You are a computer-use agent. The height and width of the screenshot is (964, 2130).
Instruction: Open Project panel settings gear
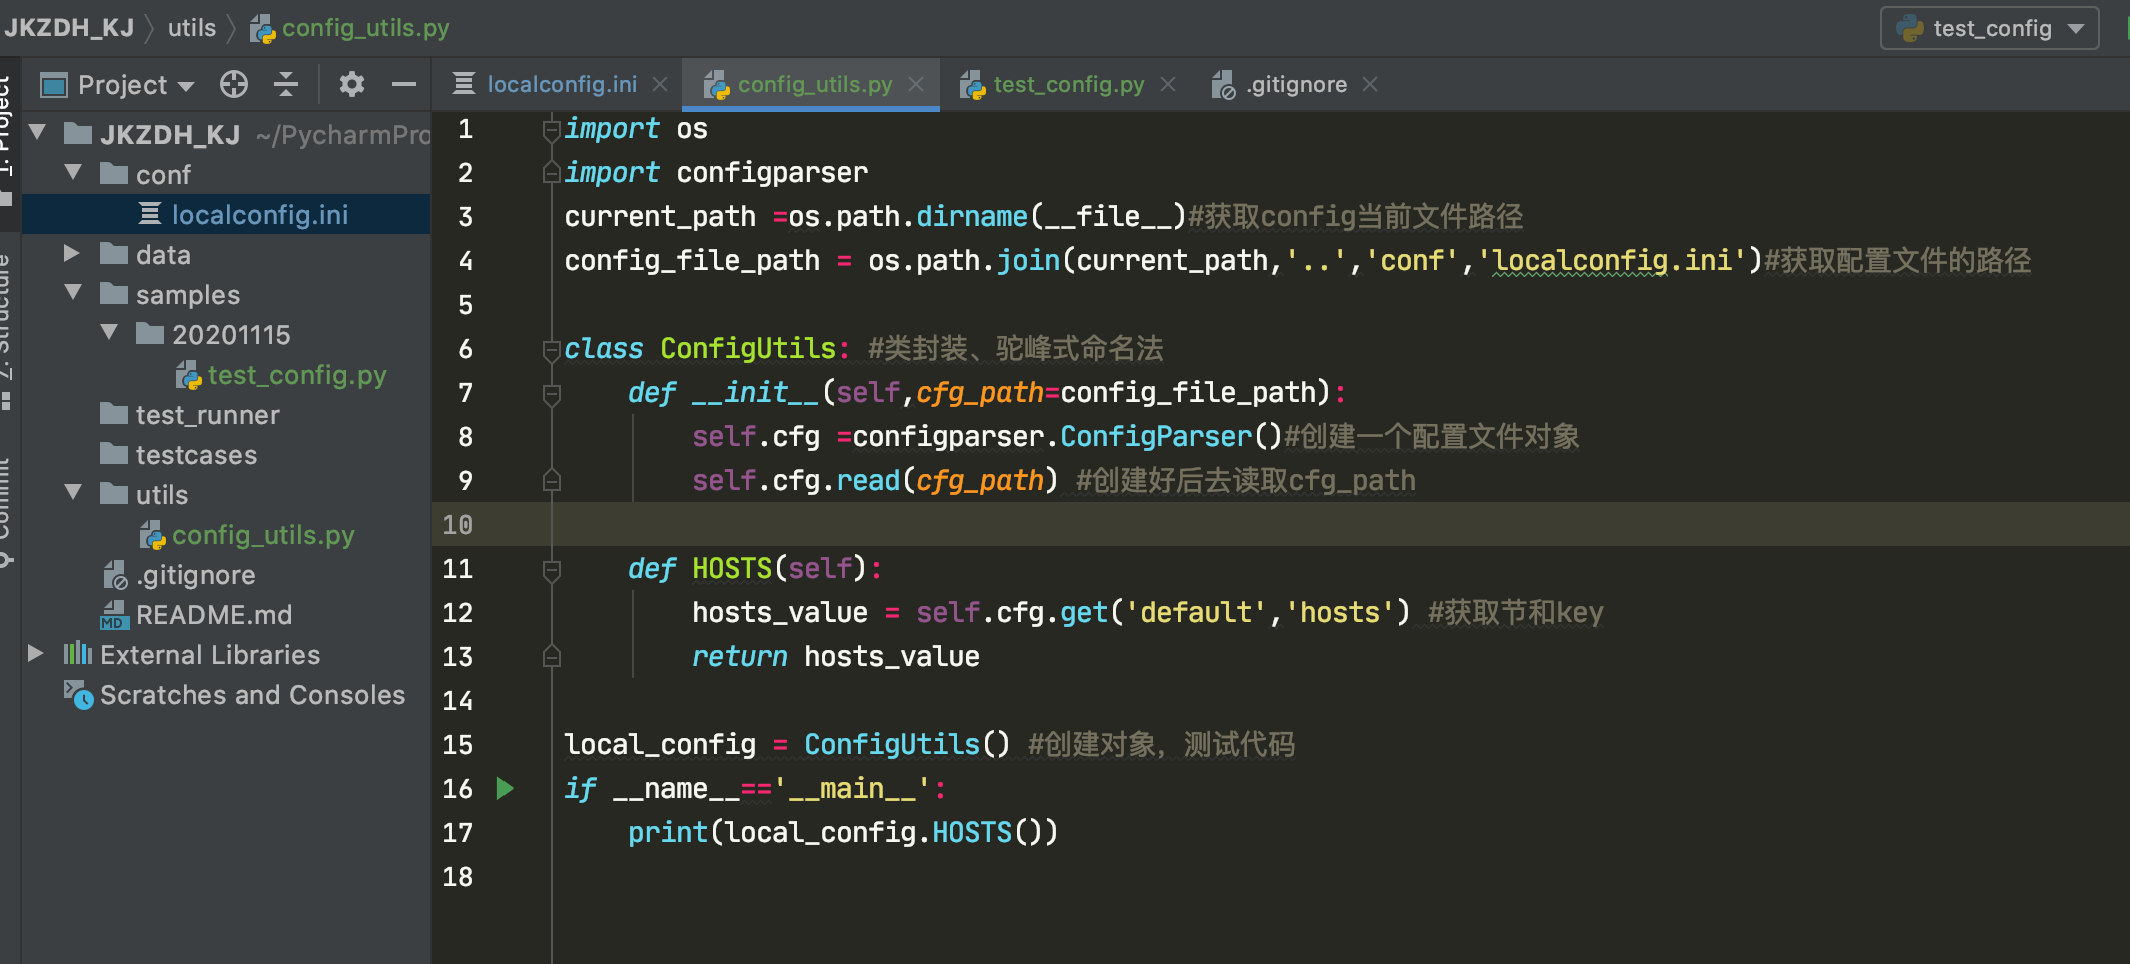click(351, 85)
